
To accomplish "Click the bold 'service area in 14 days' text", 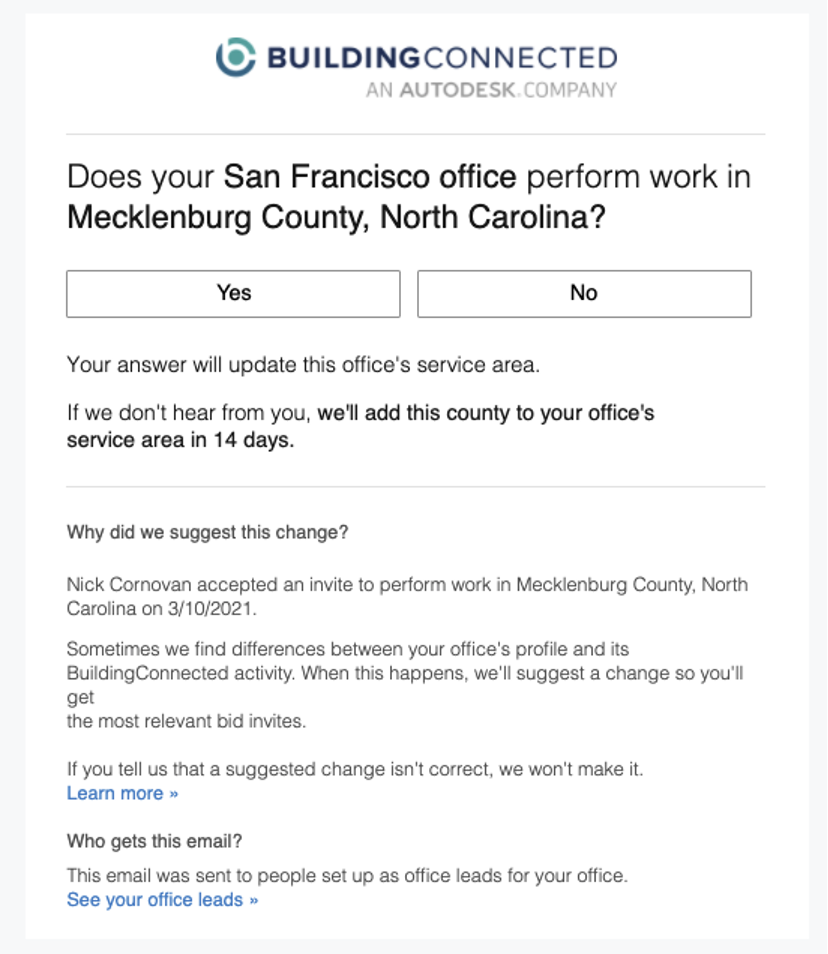I will [x=181, y=440].
